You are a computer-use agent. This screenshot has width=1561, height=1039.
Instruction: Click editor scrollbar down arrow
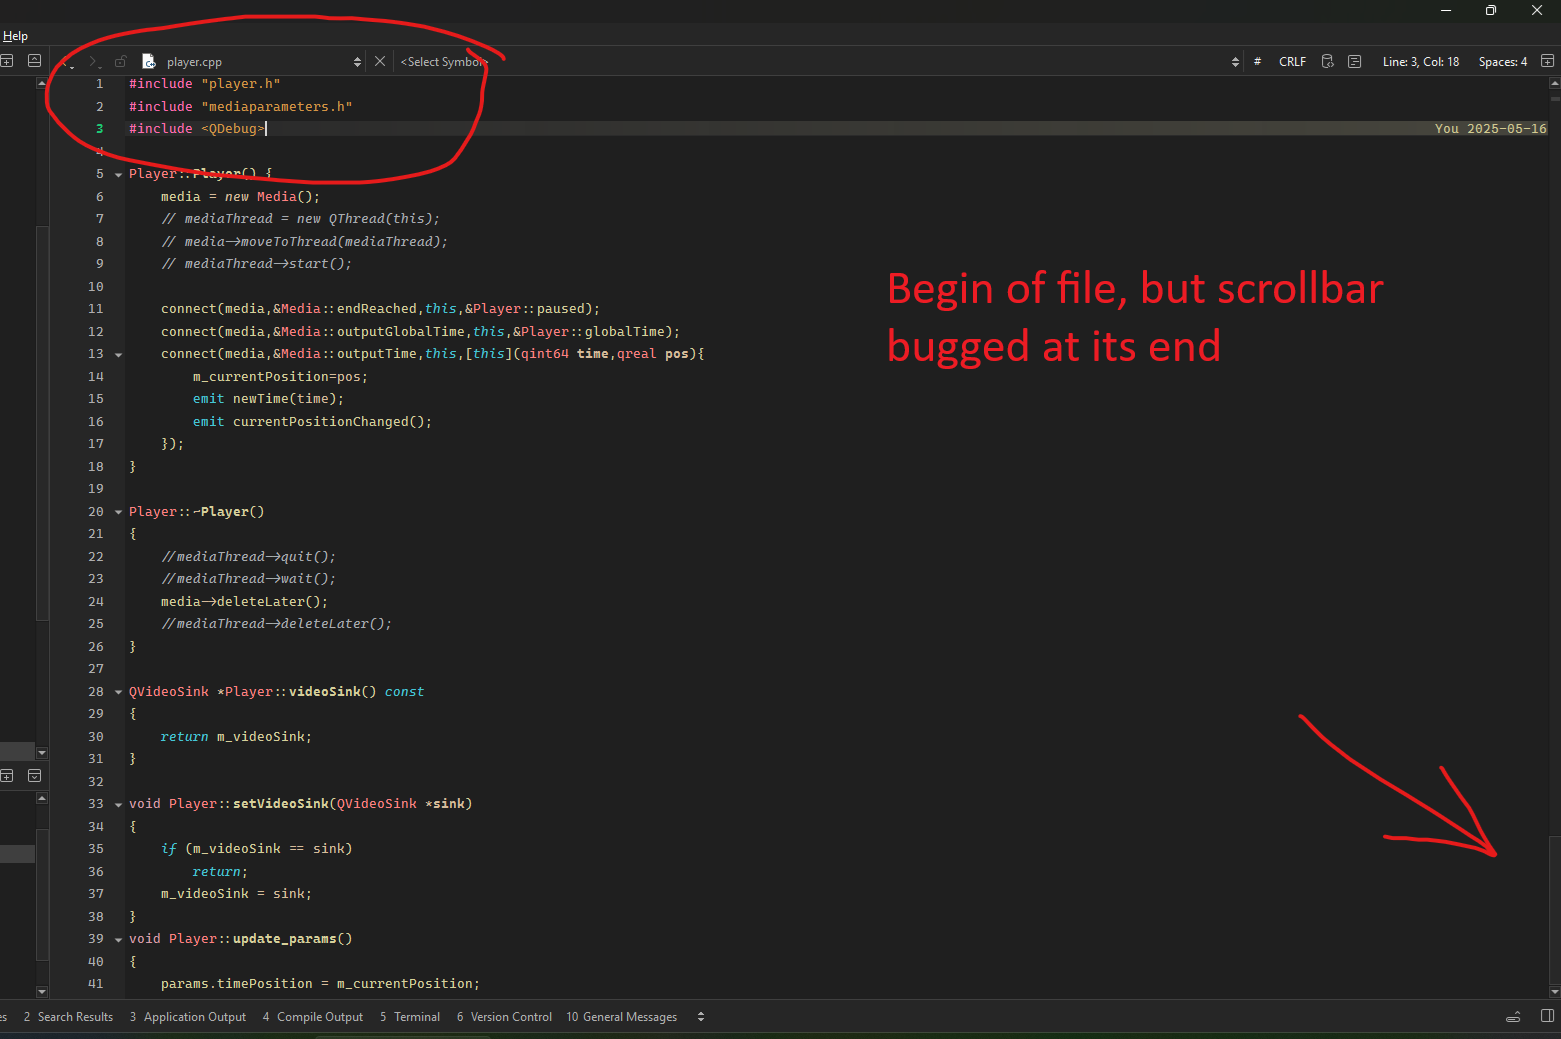1555,992
